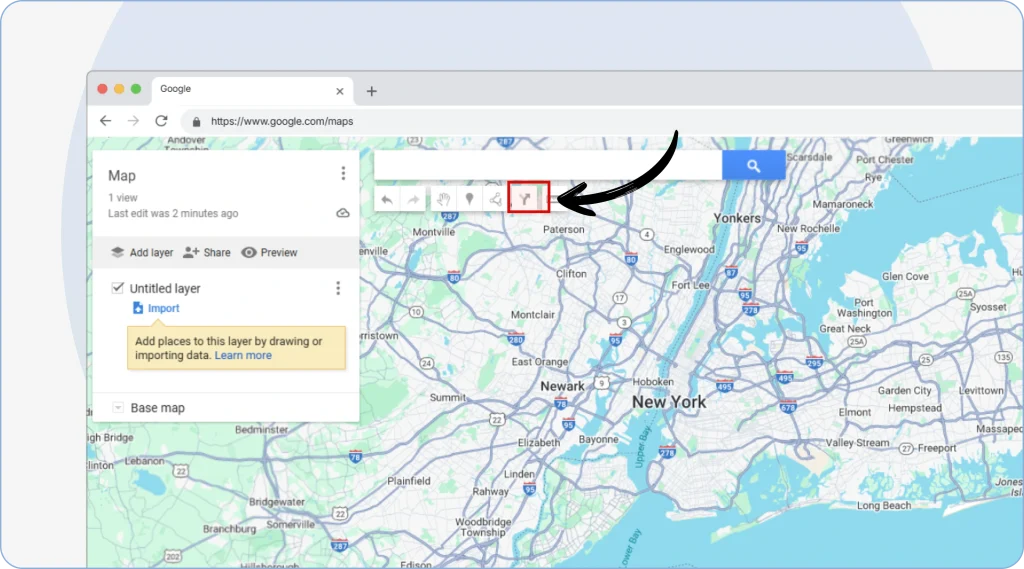The height and width of the screenshot is (569, 1024).
Task: Click the Garden City map label
Action: (904, 391)
